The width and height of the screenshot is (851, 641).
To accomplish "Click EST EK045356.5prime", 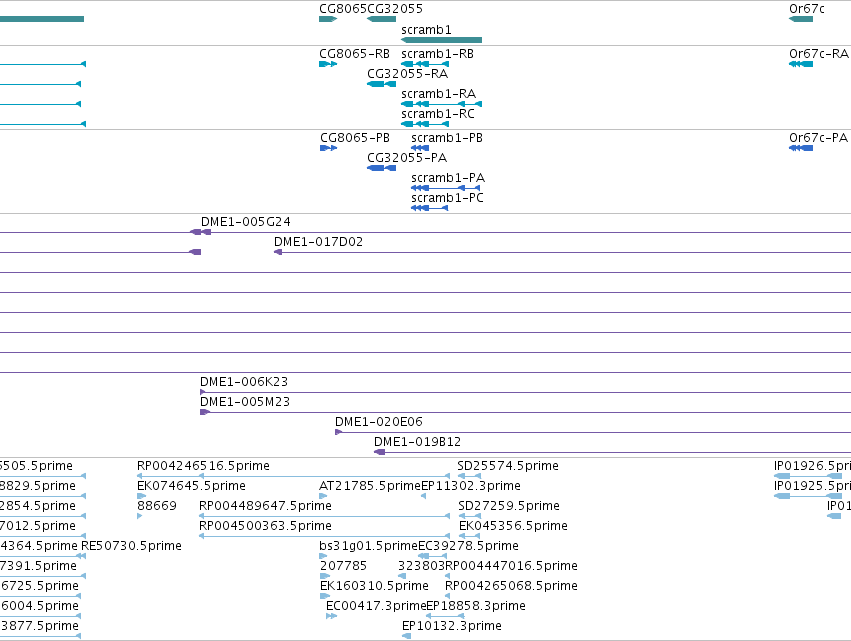I will coord(513,526).
